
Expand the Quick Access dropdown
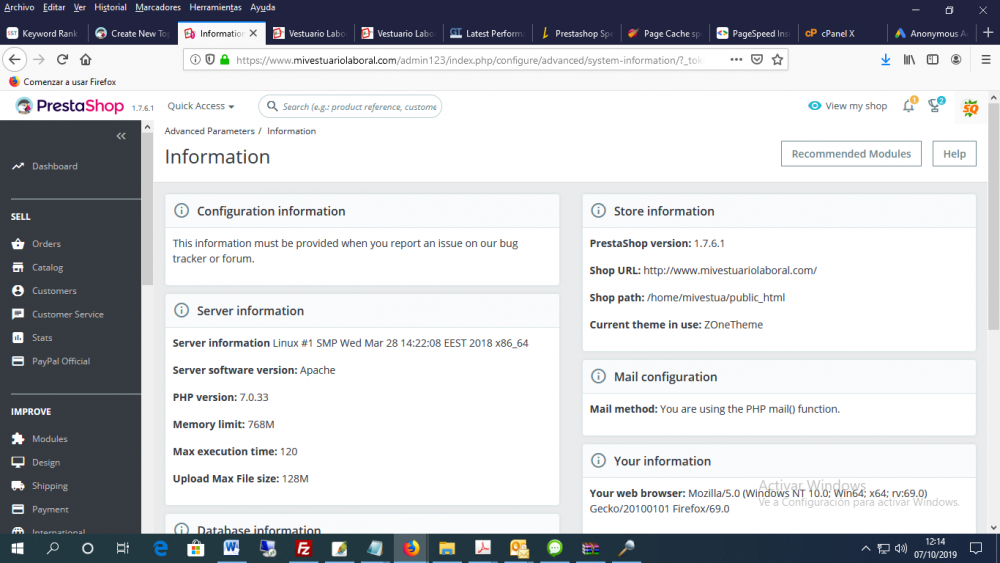(200, 106)
